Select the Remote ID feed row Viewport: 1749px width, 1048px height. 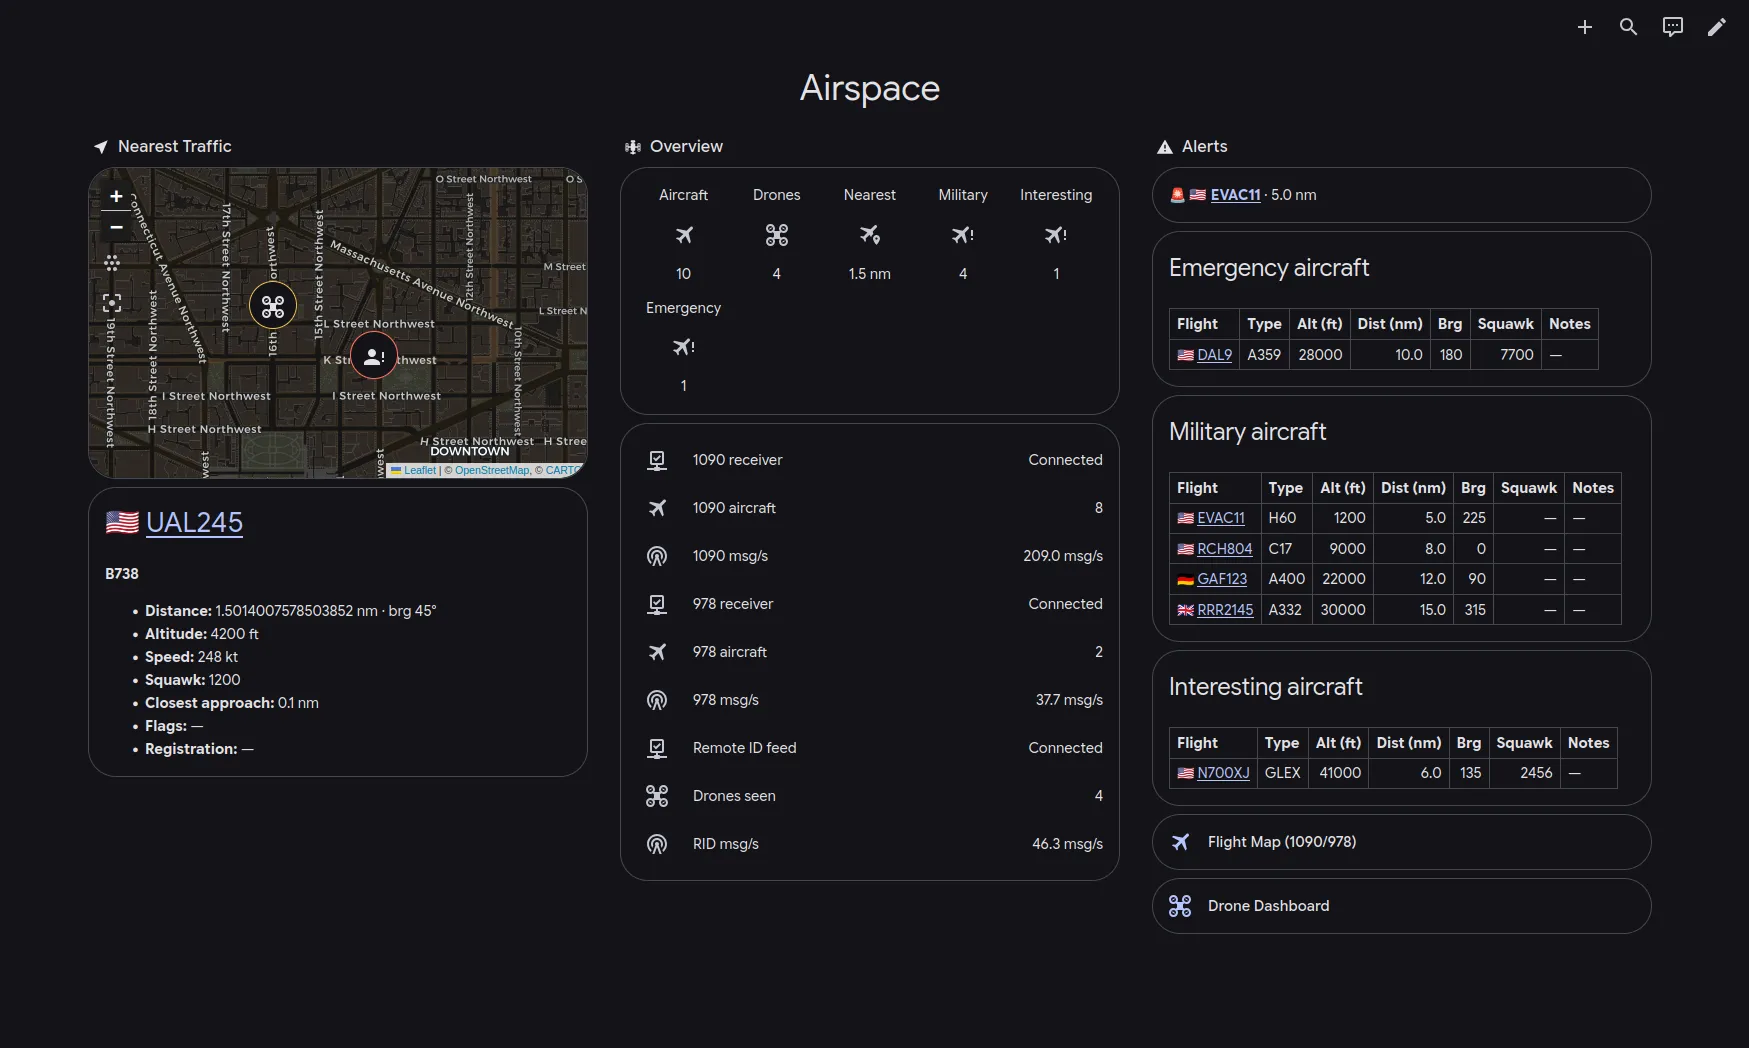click(x=870, y=748)
